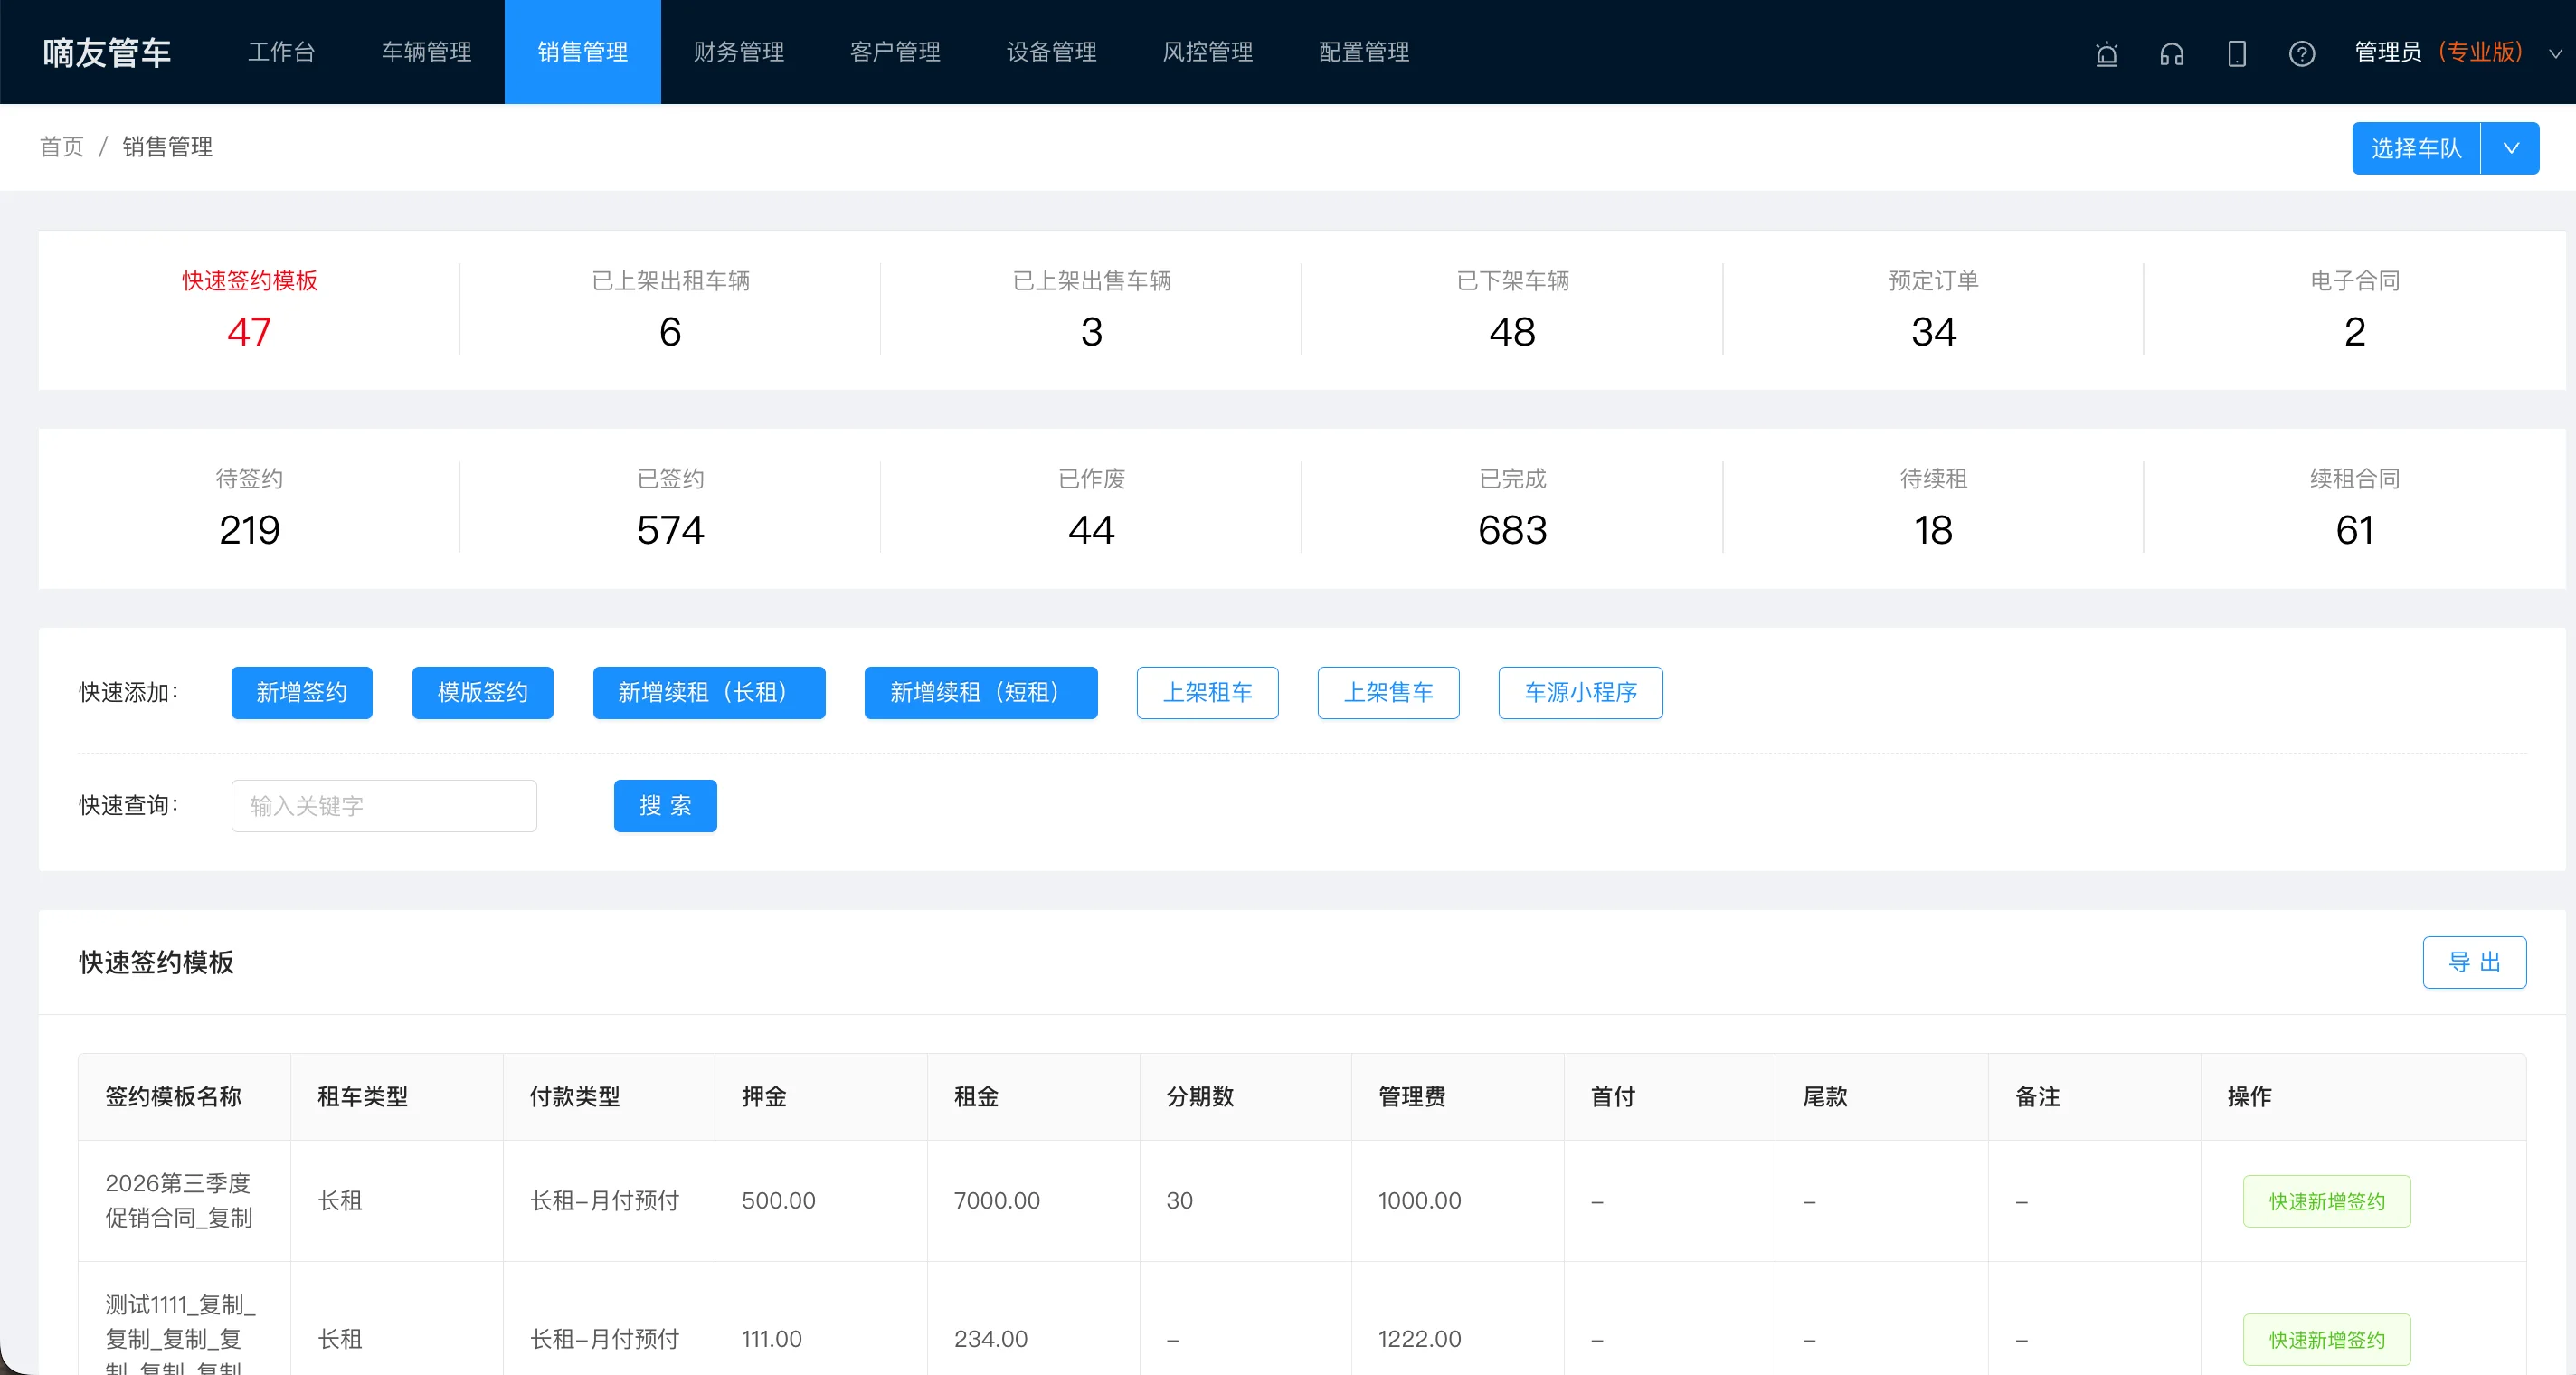Image resolution: width=2576 pixels, height=1375 pixels.
Task: Click the 上架售车 button
Action: point(1388,693)
